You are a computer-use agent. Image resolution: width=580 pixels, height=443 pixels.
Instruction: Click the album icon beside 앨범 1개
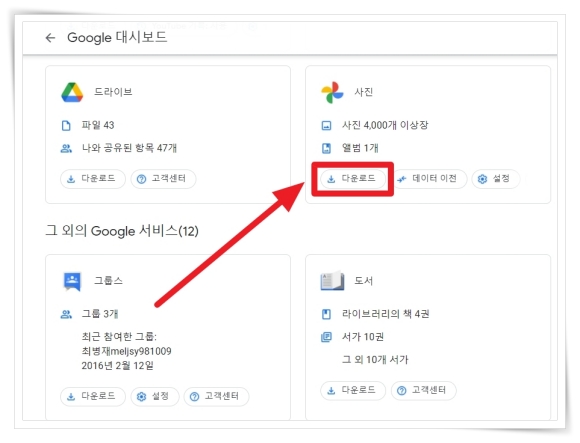click(x=326, y=149)
